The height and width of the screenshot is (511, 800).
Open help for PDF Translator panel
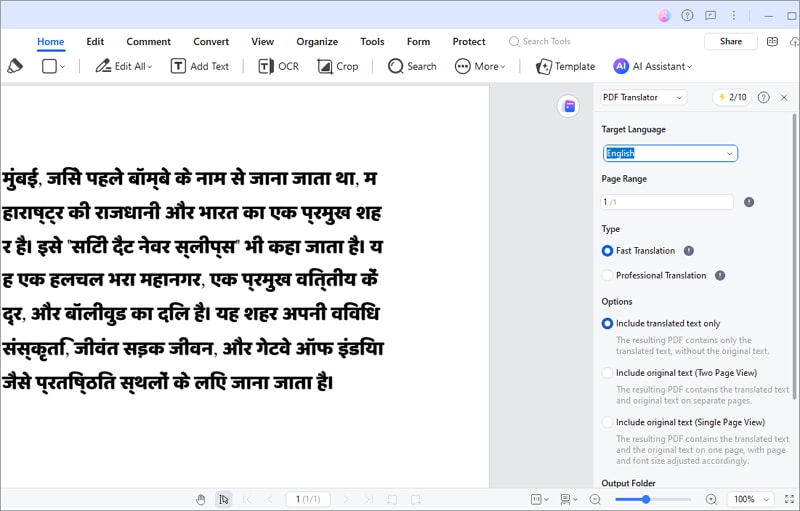763,97
